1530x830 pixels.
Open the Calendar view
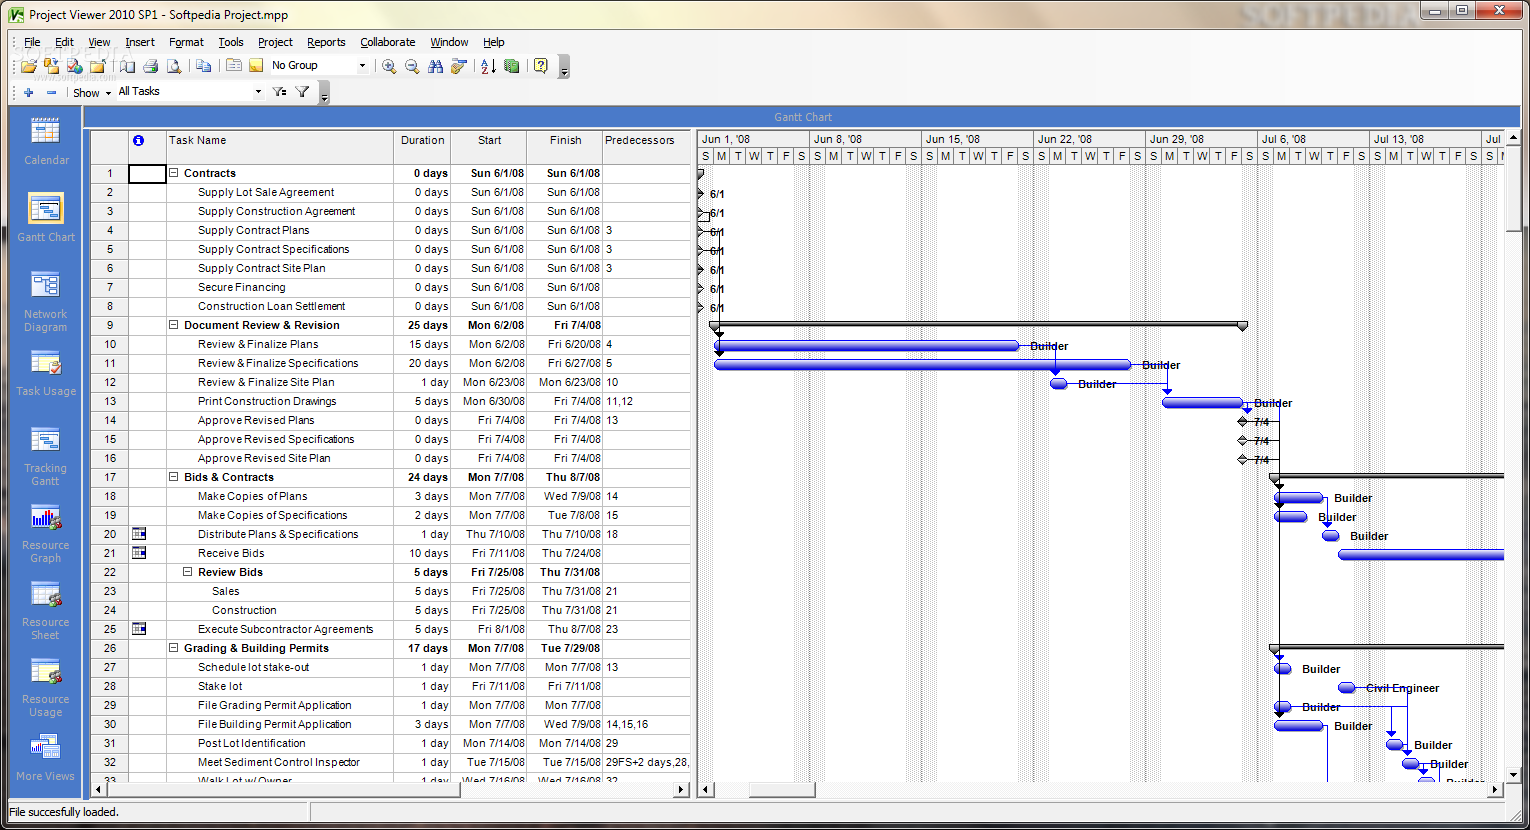45,135
